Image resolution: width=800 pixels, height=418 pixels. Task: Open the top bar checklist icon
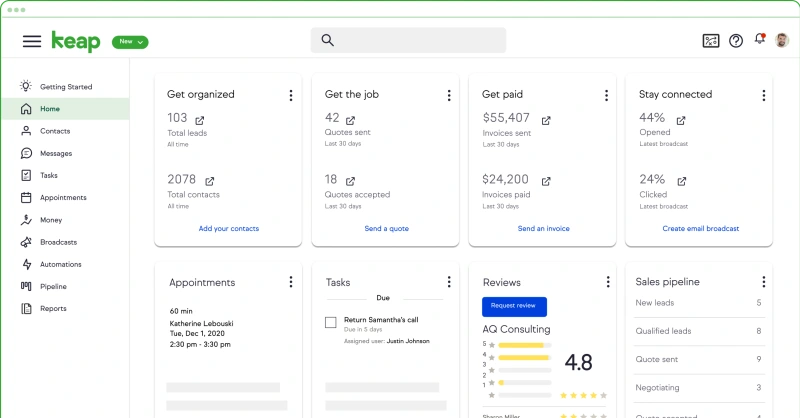[x=711, y=41]
